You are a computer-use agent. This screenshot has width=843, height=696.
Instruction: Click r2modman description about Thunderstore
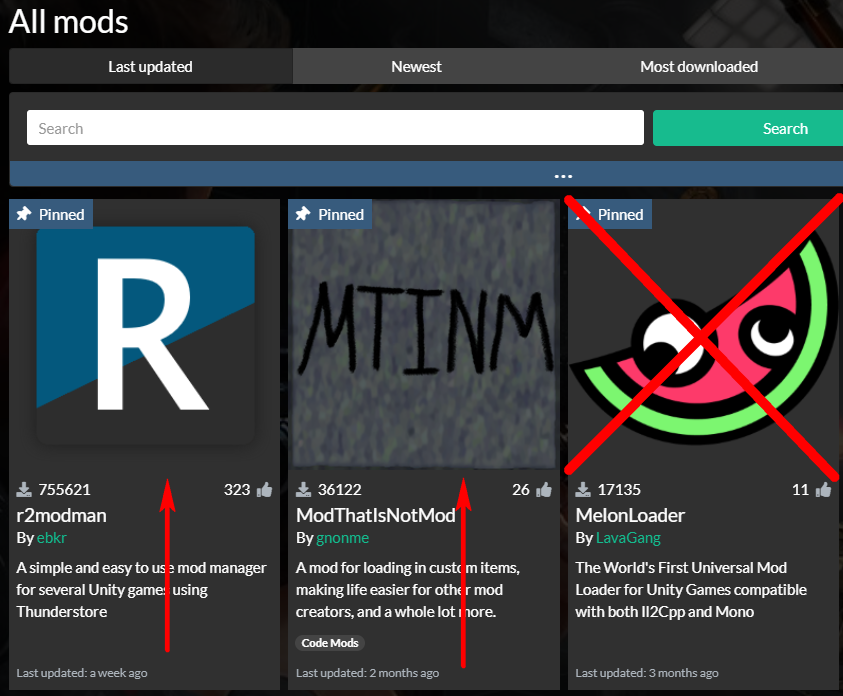coord(141,590)
